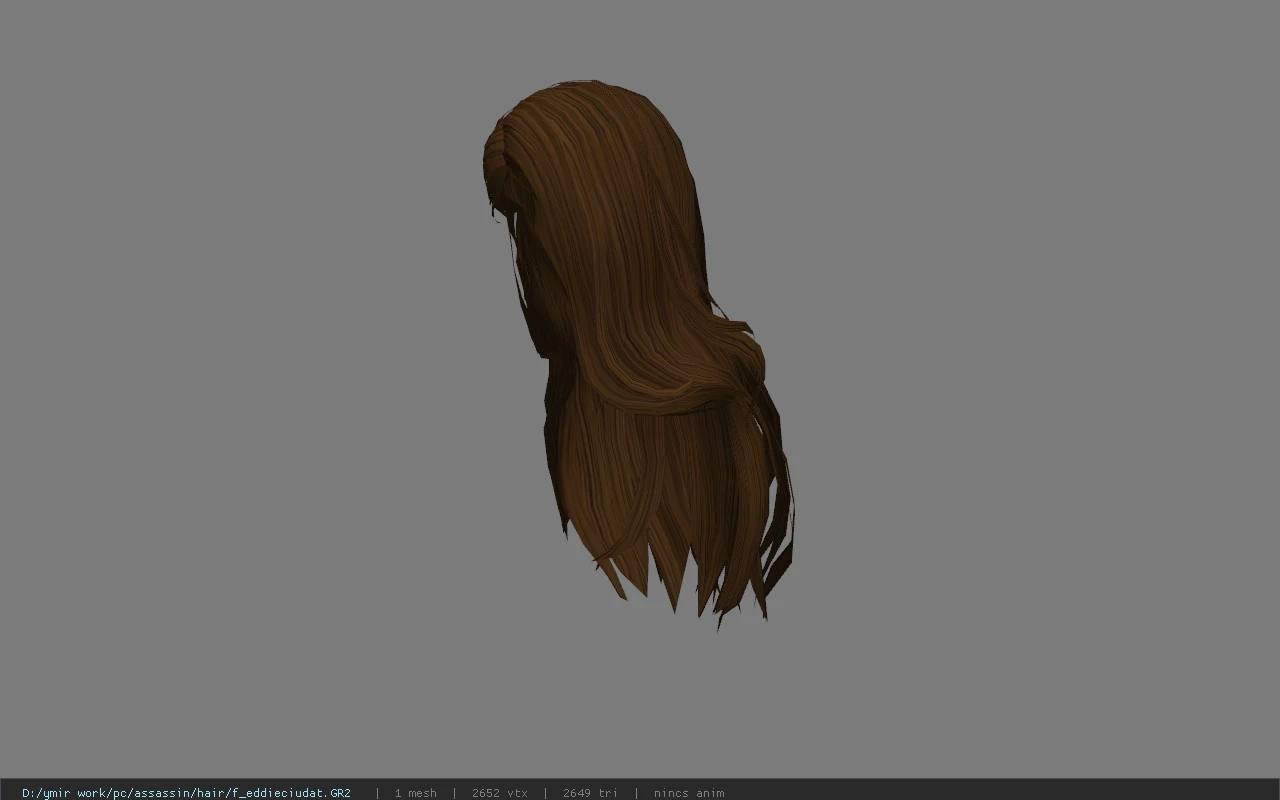Click the 'nincs anim' status entry
1280x800 pixels.
click(689, 793)
